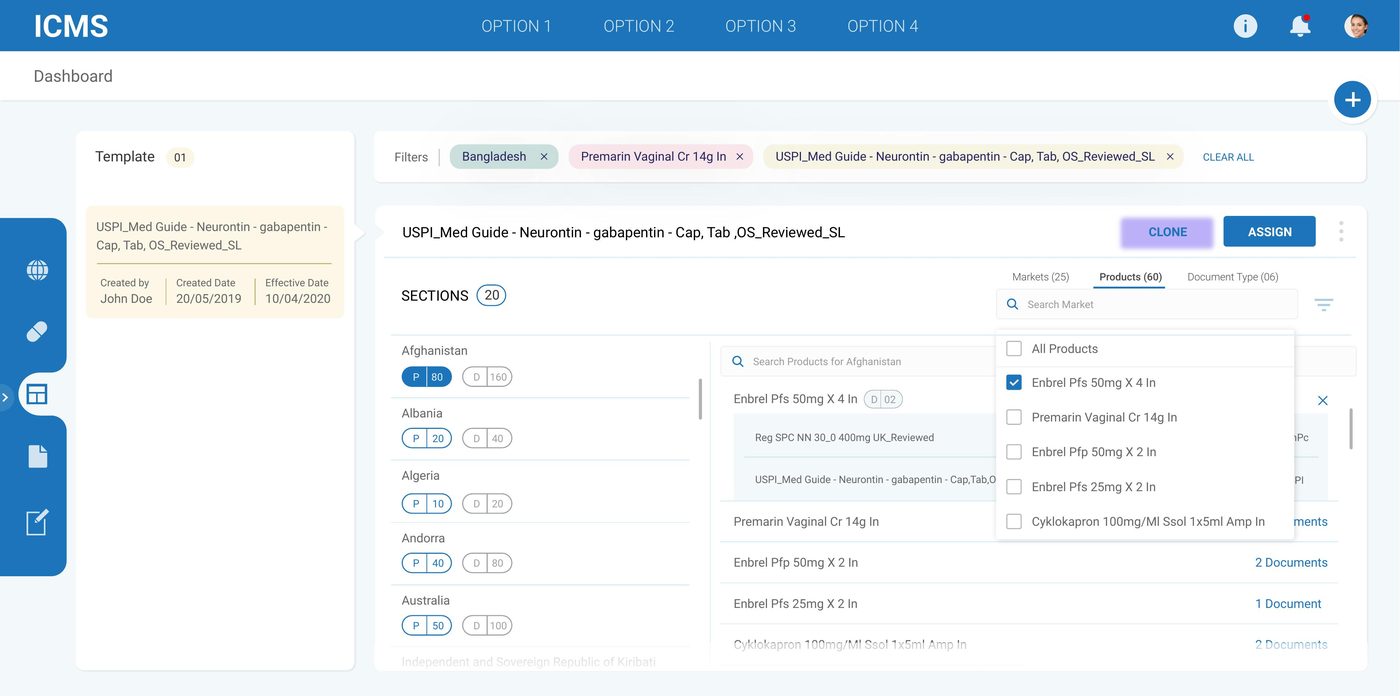Open Reg SPC NN 30_0 400mg UK_Reviewed document

(x=844, y=437)
